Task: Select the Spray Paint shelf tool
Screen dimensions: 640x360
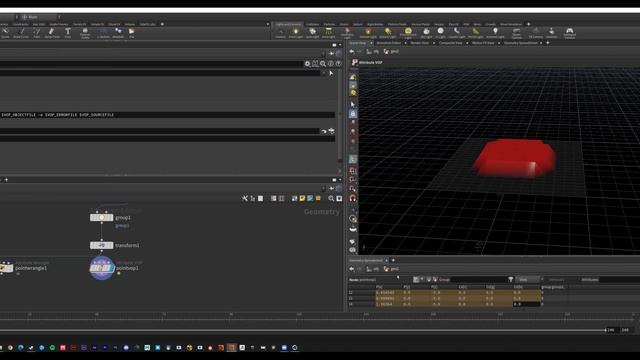Action: [52, 33]
